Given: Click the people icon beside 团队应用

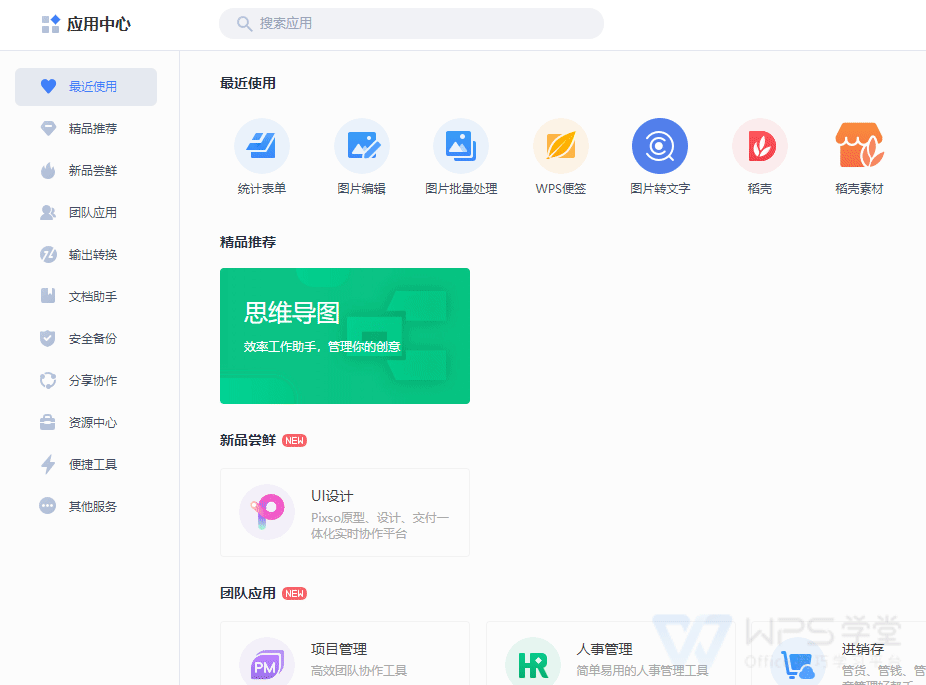Looking at the screenshot, I should [48, 213].
